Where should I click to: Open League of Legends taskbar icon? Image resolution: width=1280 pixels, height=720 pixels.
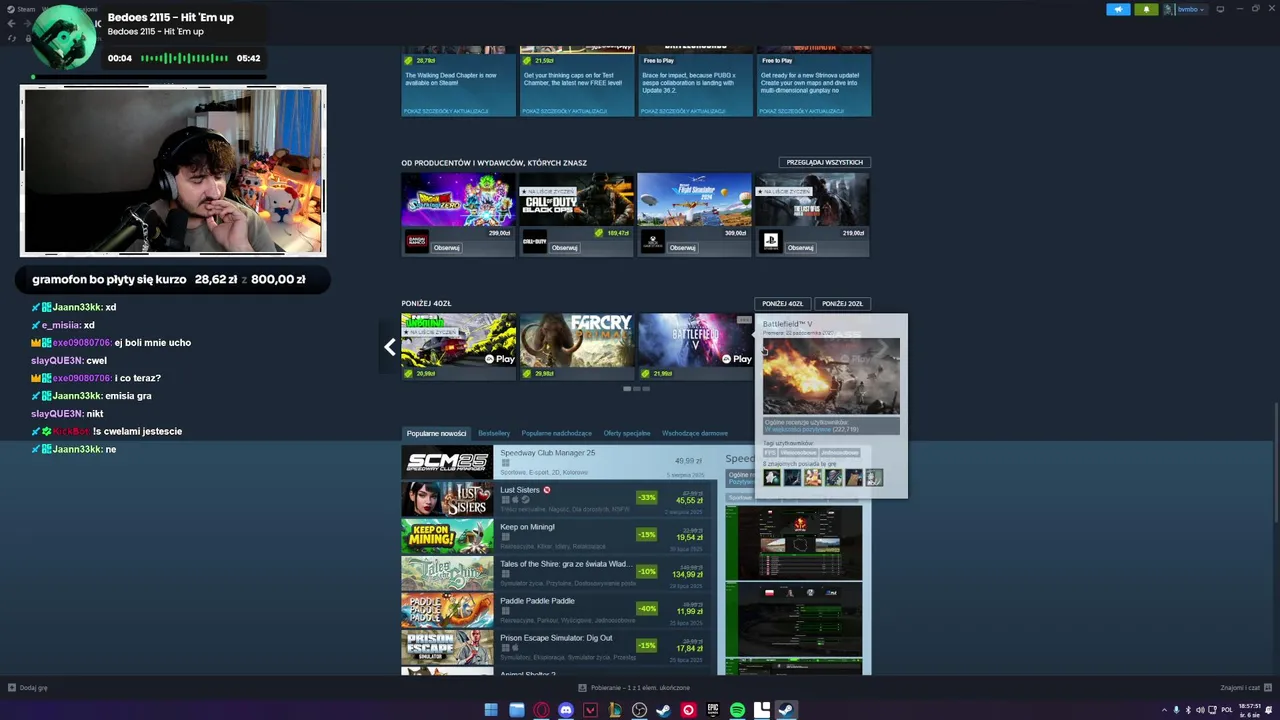point(615,710)
